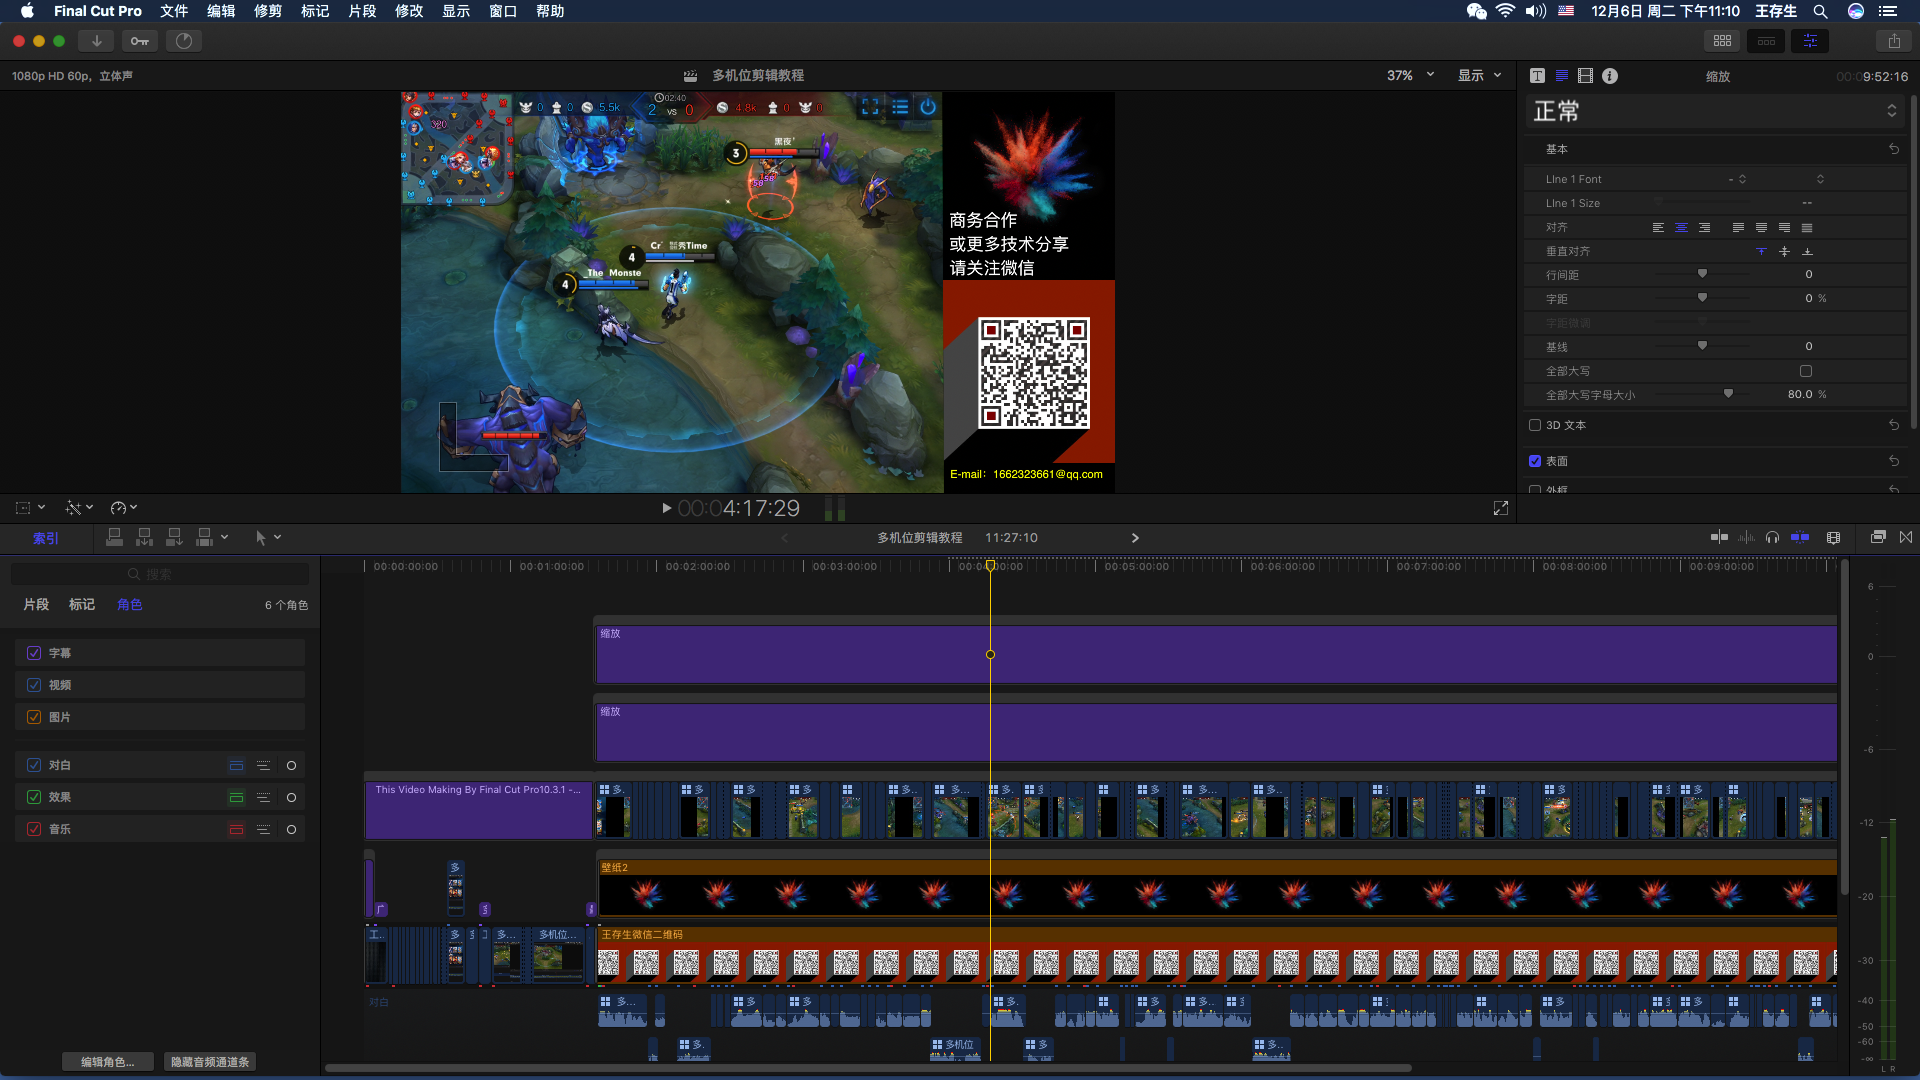Open the 37% viewer zoom dropdown

point(1410,75)
